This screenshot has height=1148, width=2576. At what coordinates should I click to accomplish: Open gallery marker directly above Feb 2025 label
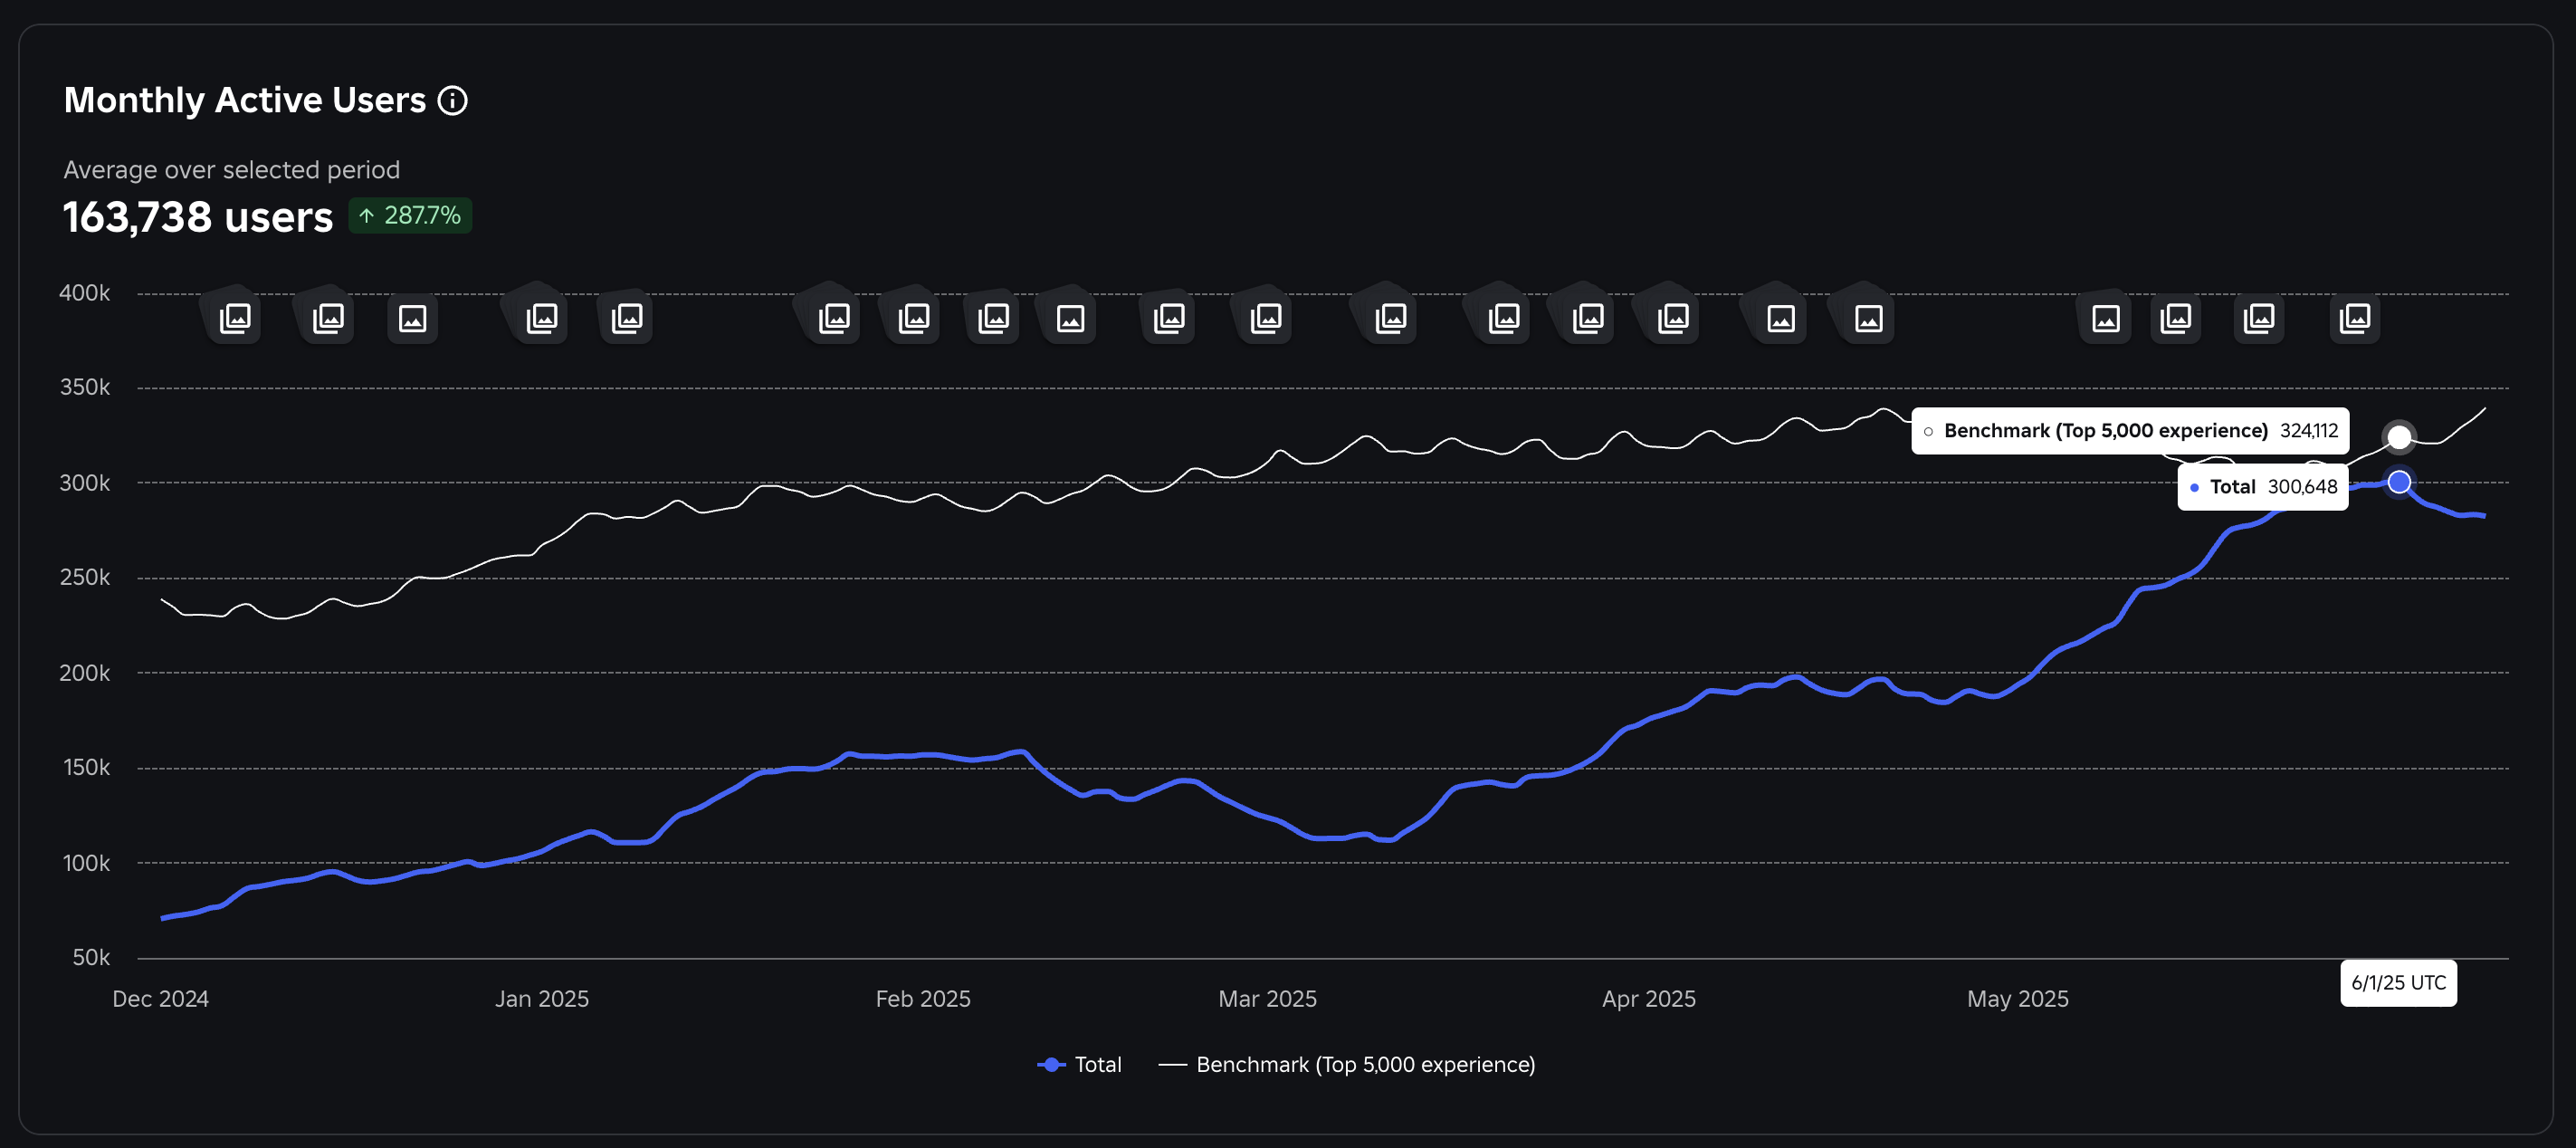click(914, 318)
